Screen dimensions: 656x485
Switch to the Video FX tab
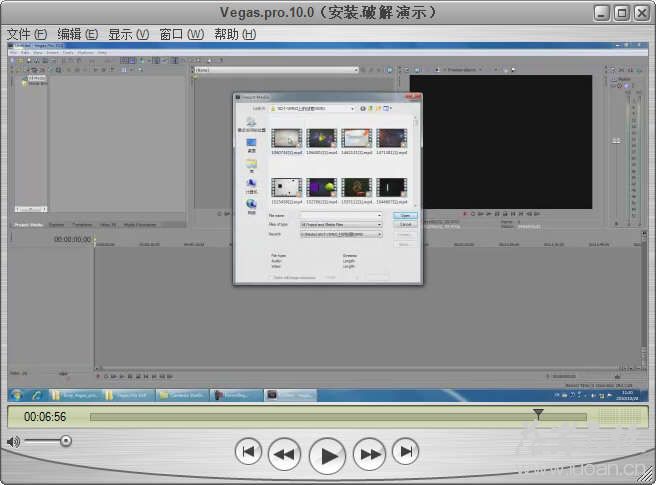(108, 225)
